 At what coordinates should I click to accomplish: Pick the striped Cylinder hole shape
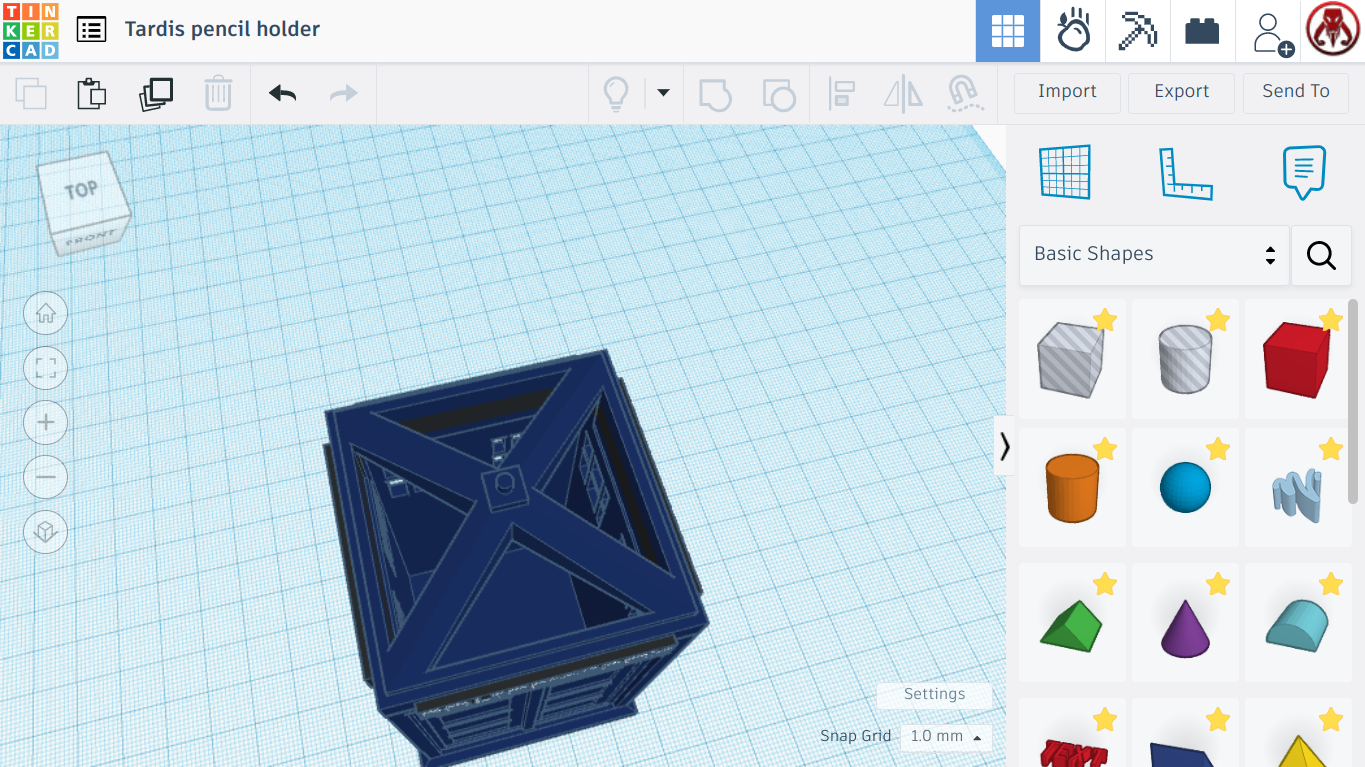[1185, 359]
